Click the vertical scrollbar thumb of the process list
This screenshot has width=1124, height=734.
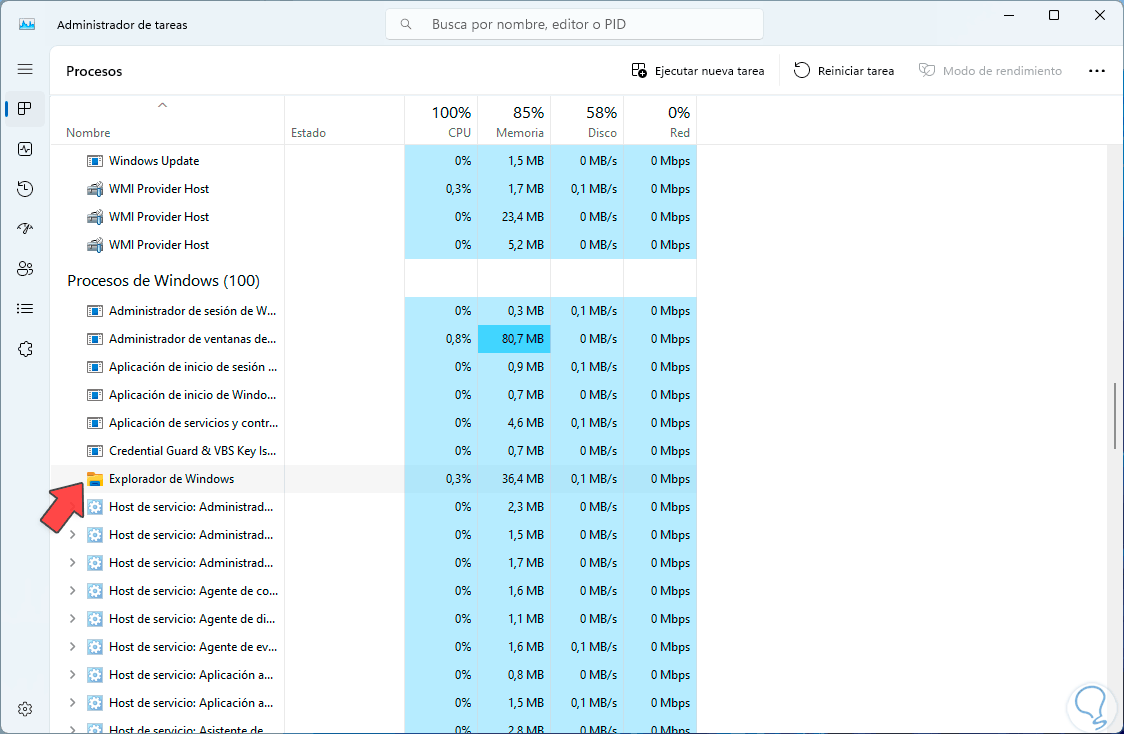[1115, 416]
